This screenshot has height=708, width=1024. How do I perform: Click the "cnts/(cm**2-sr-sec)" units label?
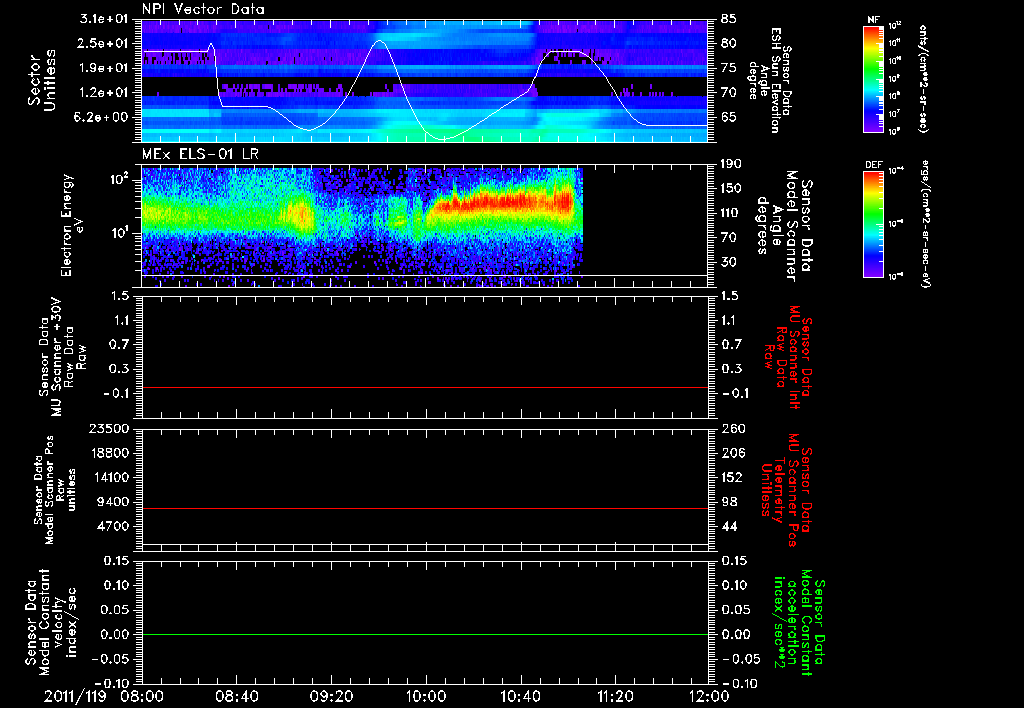click(x=923, y=79)
